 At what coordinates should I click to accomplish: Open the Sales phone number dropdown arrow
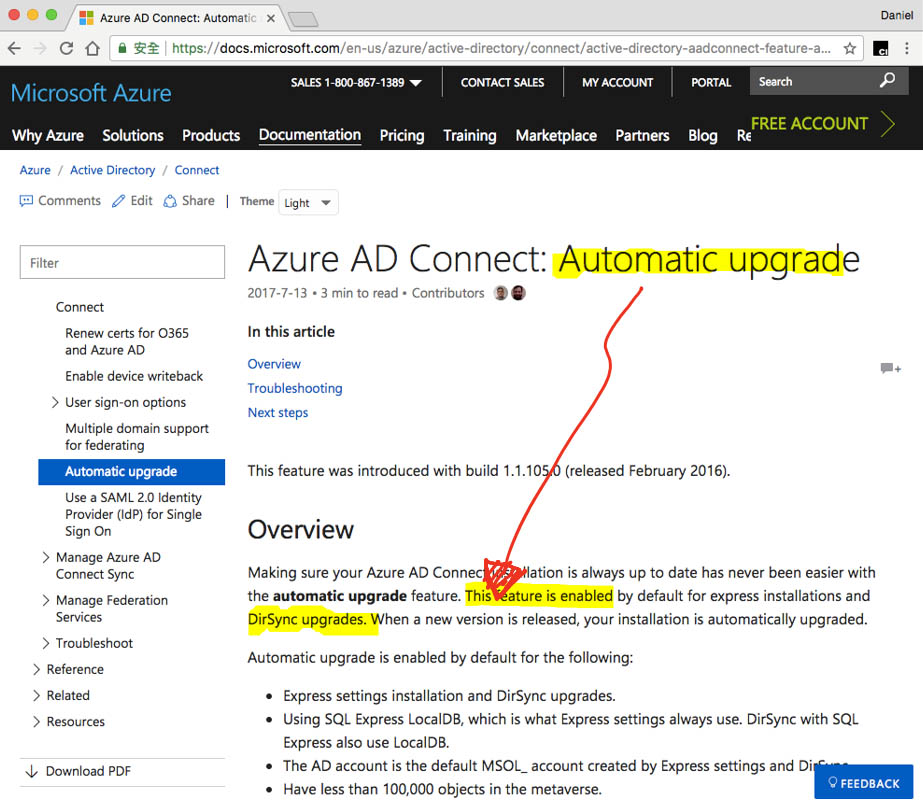[x=416, y=83]
